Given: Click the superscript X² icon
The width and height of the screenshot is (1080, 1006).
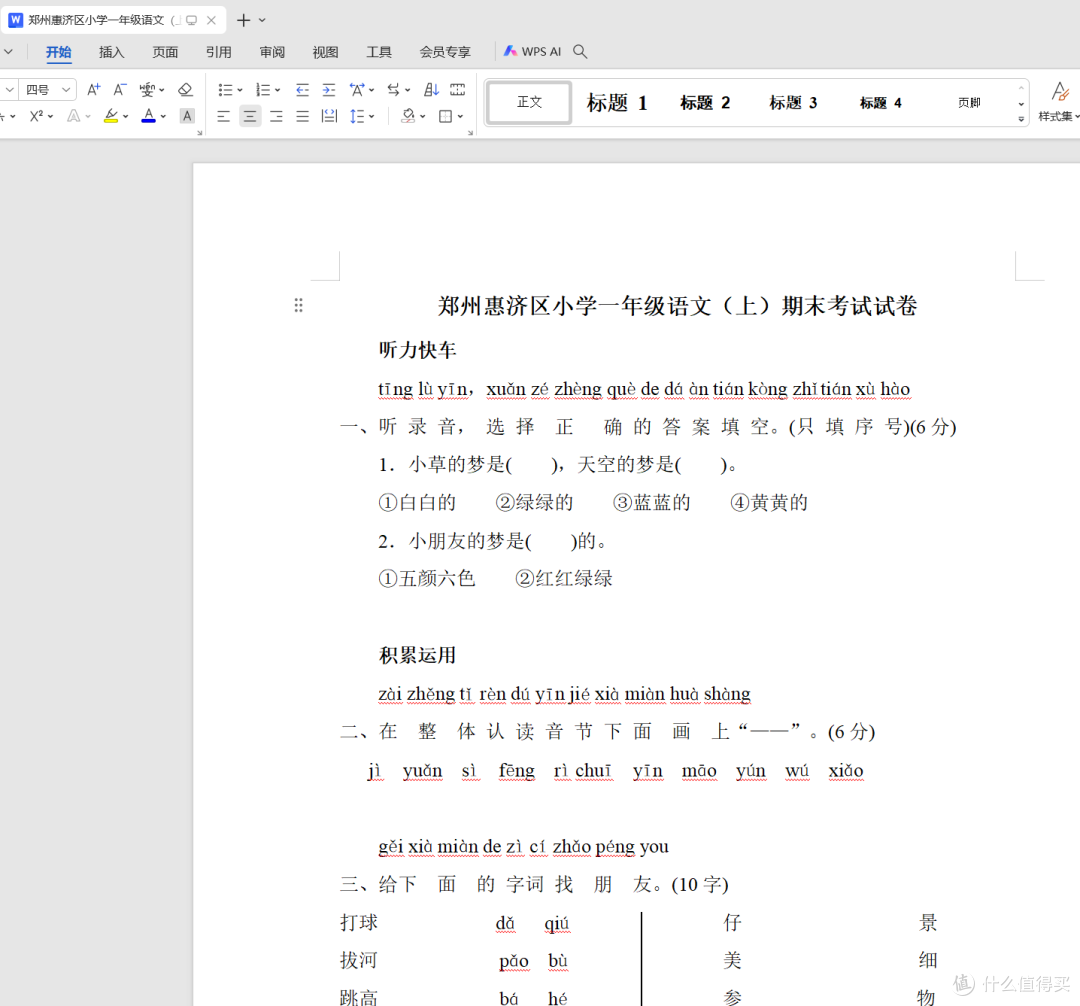Looking at the screenshot, I should click(x=37, y=116).
